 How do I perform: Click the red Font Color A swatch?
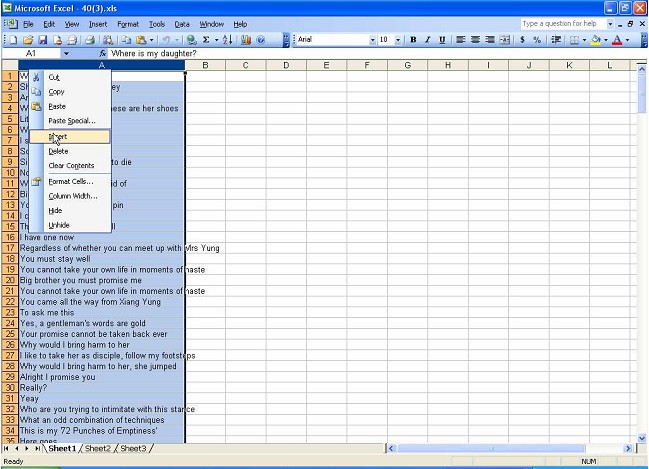tap(617, 40)
